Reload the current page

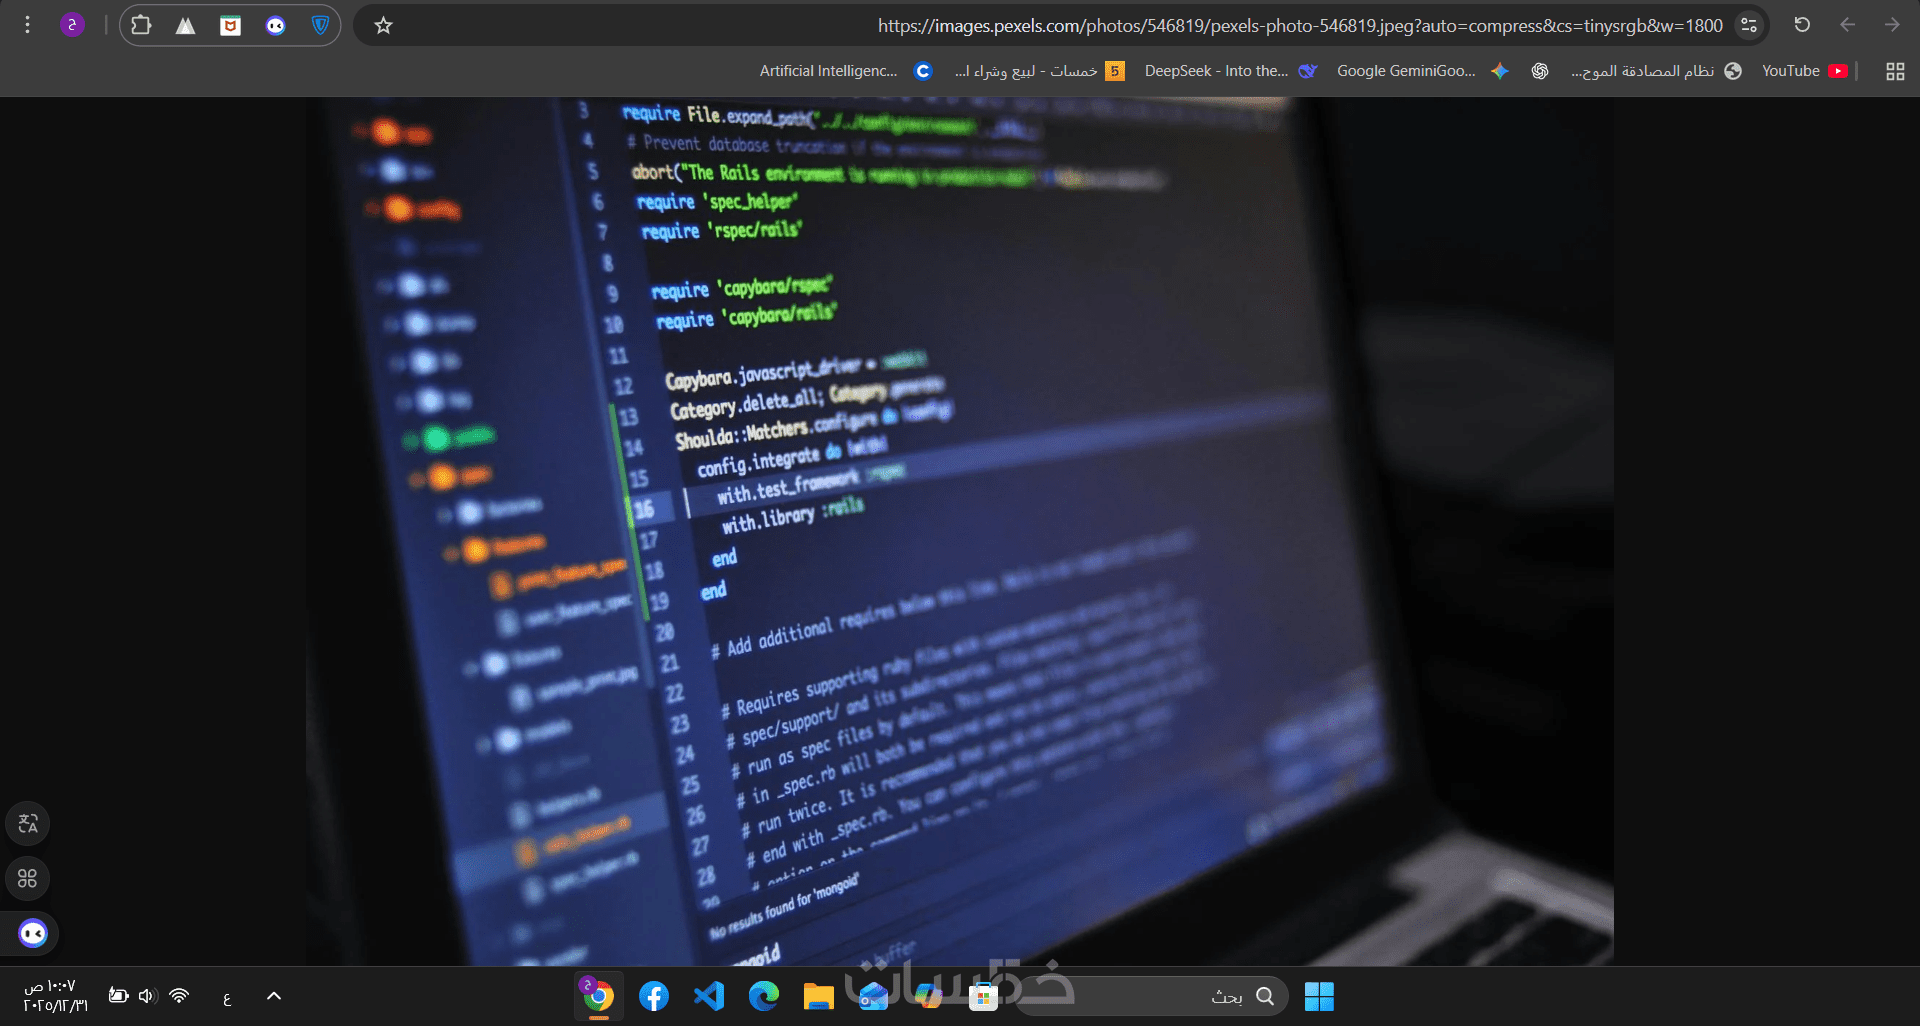[x=1802, y=25]
